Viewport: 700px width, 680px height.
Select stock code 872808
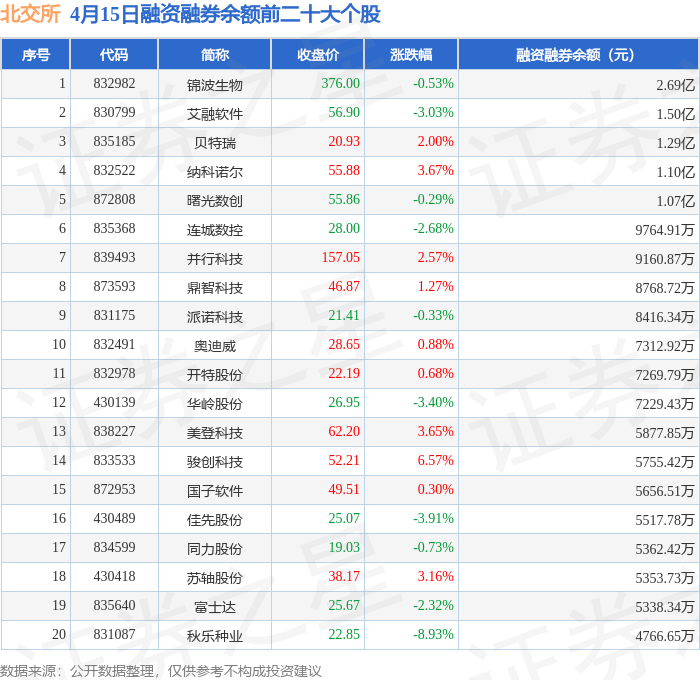(x=114, y=200)
